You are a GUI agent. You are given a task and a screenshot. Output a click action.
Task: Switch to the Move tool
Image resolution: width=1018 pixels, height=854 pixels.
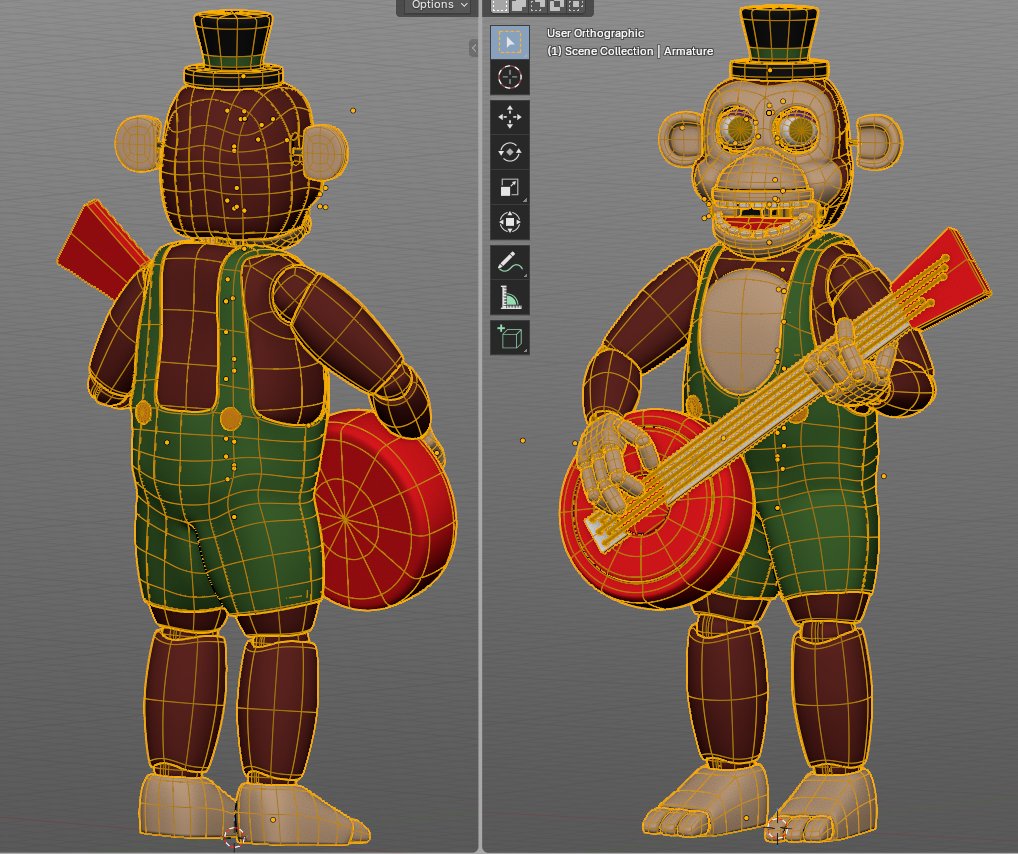(510, 117)
